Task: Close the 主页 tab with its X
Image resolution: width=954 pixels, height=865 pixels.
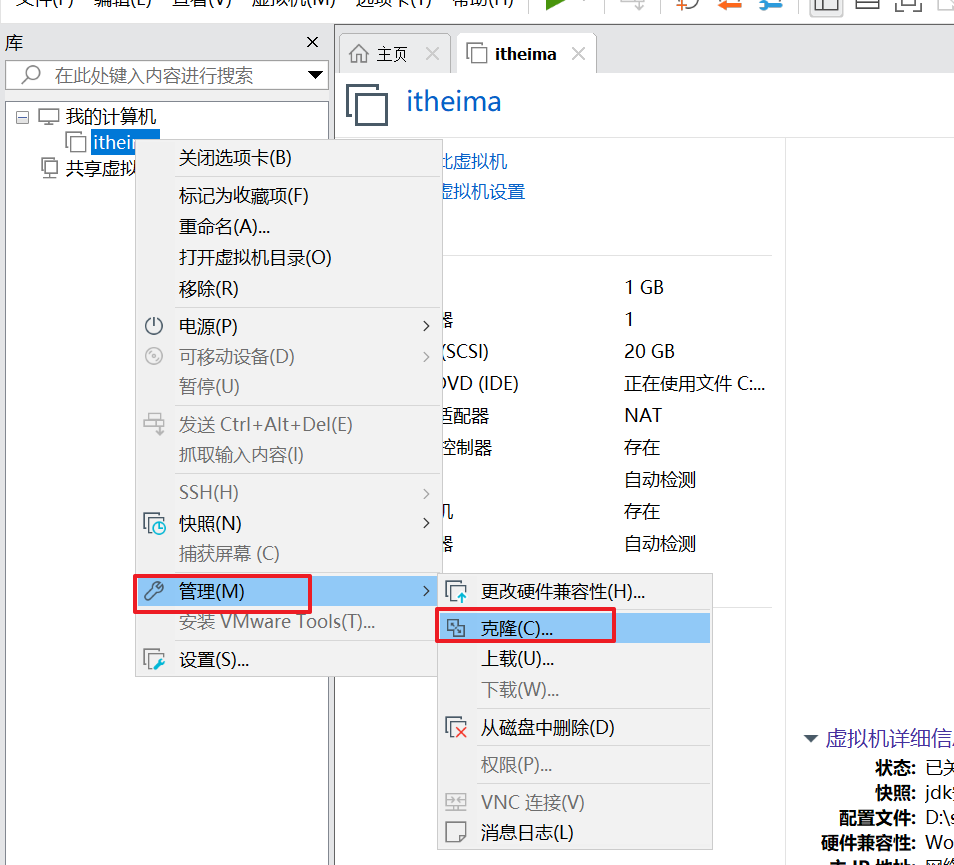Action: click(x=433, y=54)
